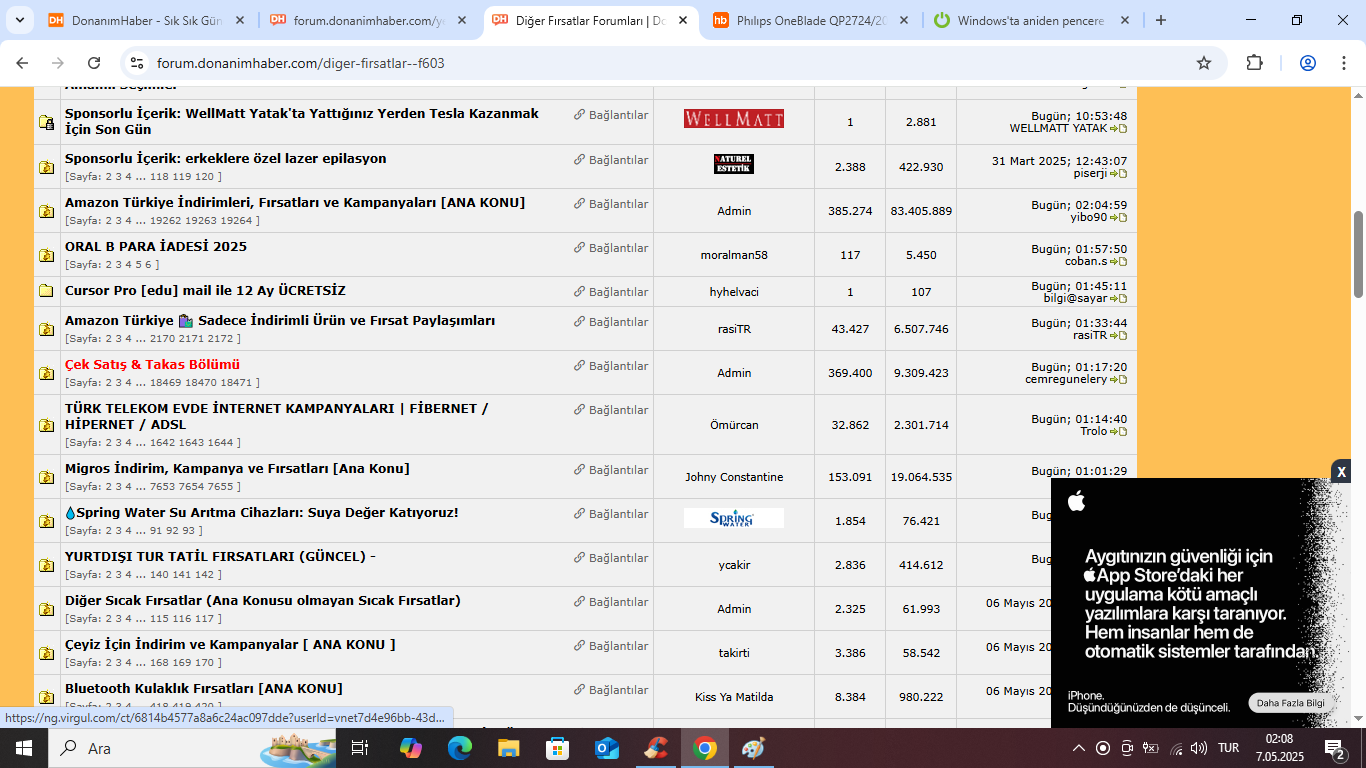Click the page vertical scrollbar thumb
Image resolution: width=1366 pixels, height=768 pixels.
[x=1358, y=254]
